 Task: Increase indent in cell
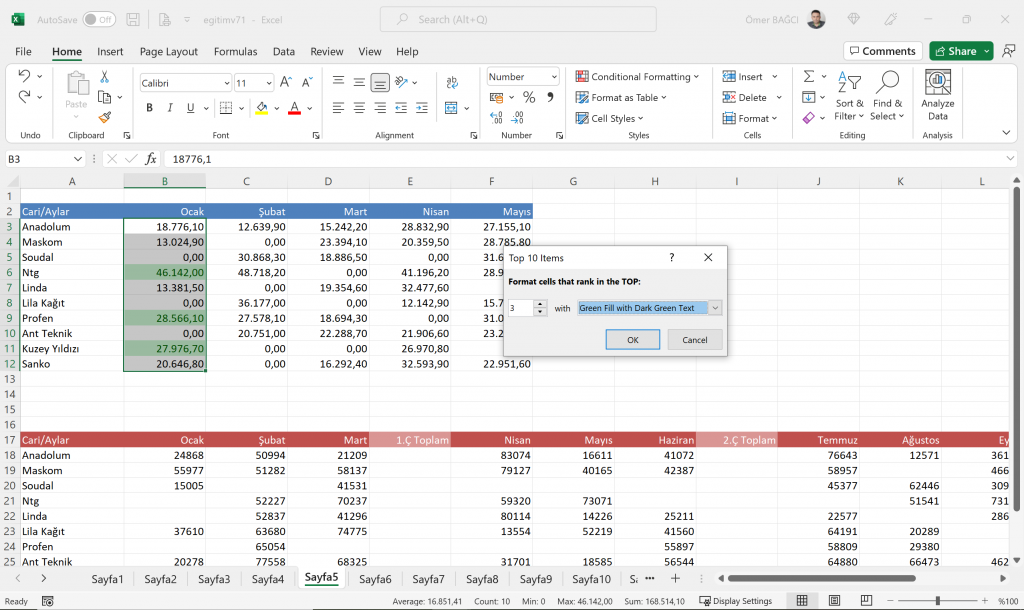pos(422,108)
